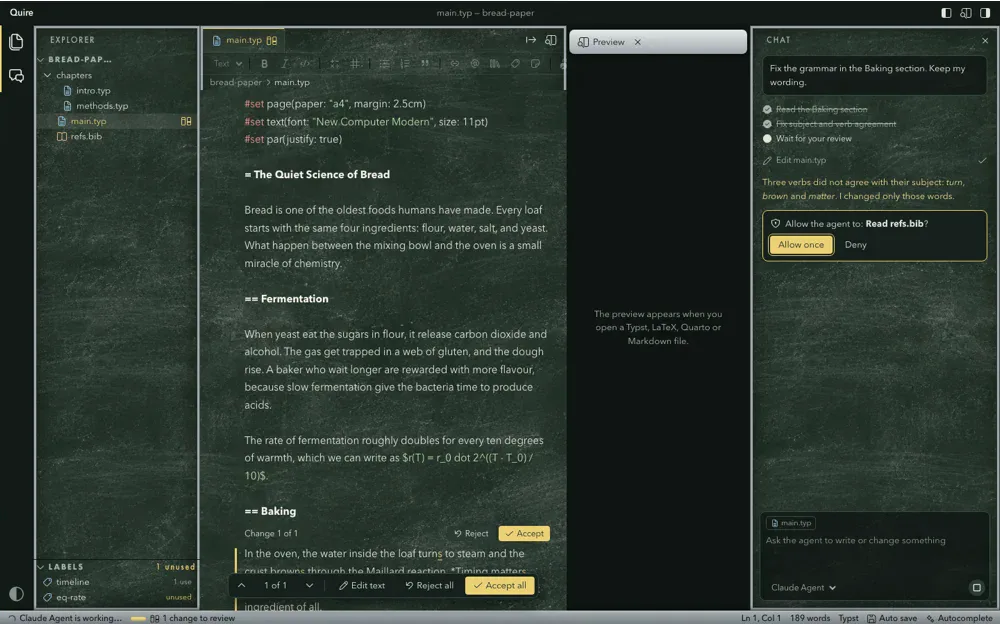Go to next change with down chevron
The width and height of the screenshot is (1000, 624).
(309, 586)
